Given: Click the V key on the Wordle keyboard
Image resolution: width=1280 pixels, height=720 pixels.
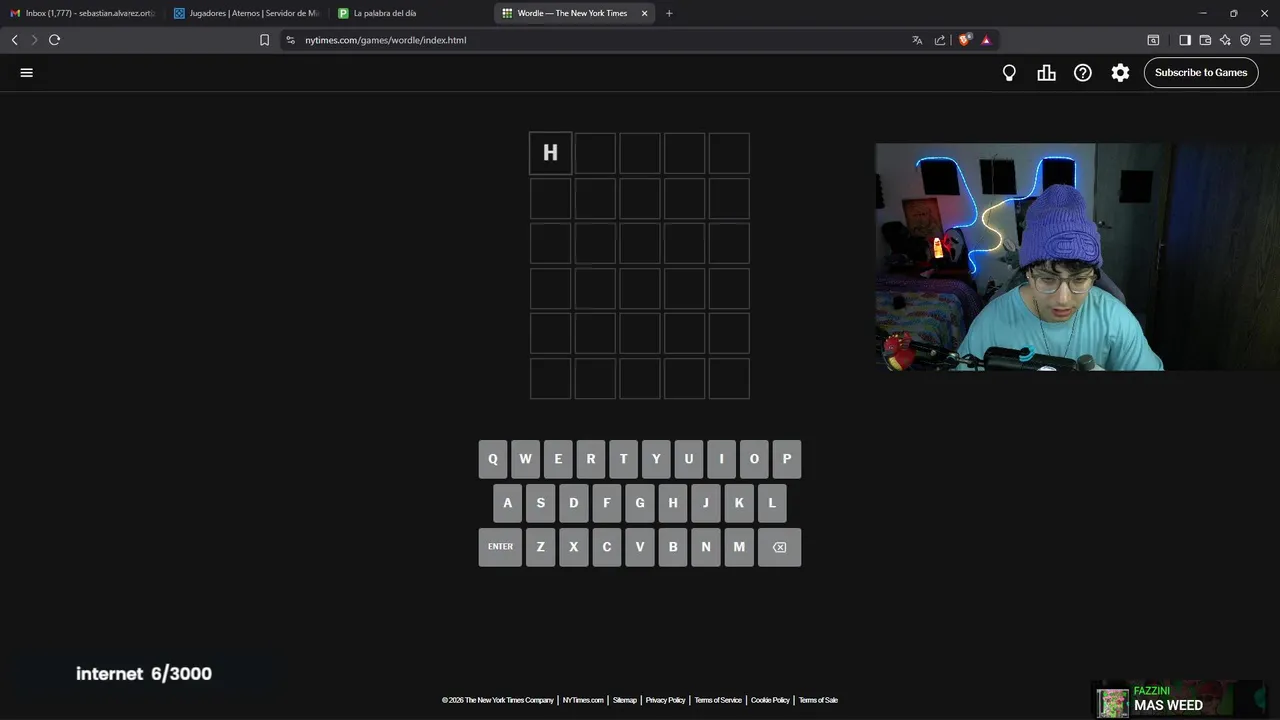Looking at the screenshot, I should [640, 547].
